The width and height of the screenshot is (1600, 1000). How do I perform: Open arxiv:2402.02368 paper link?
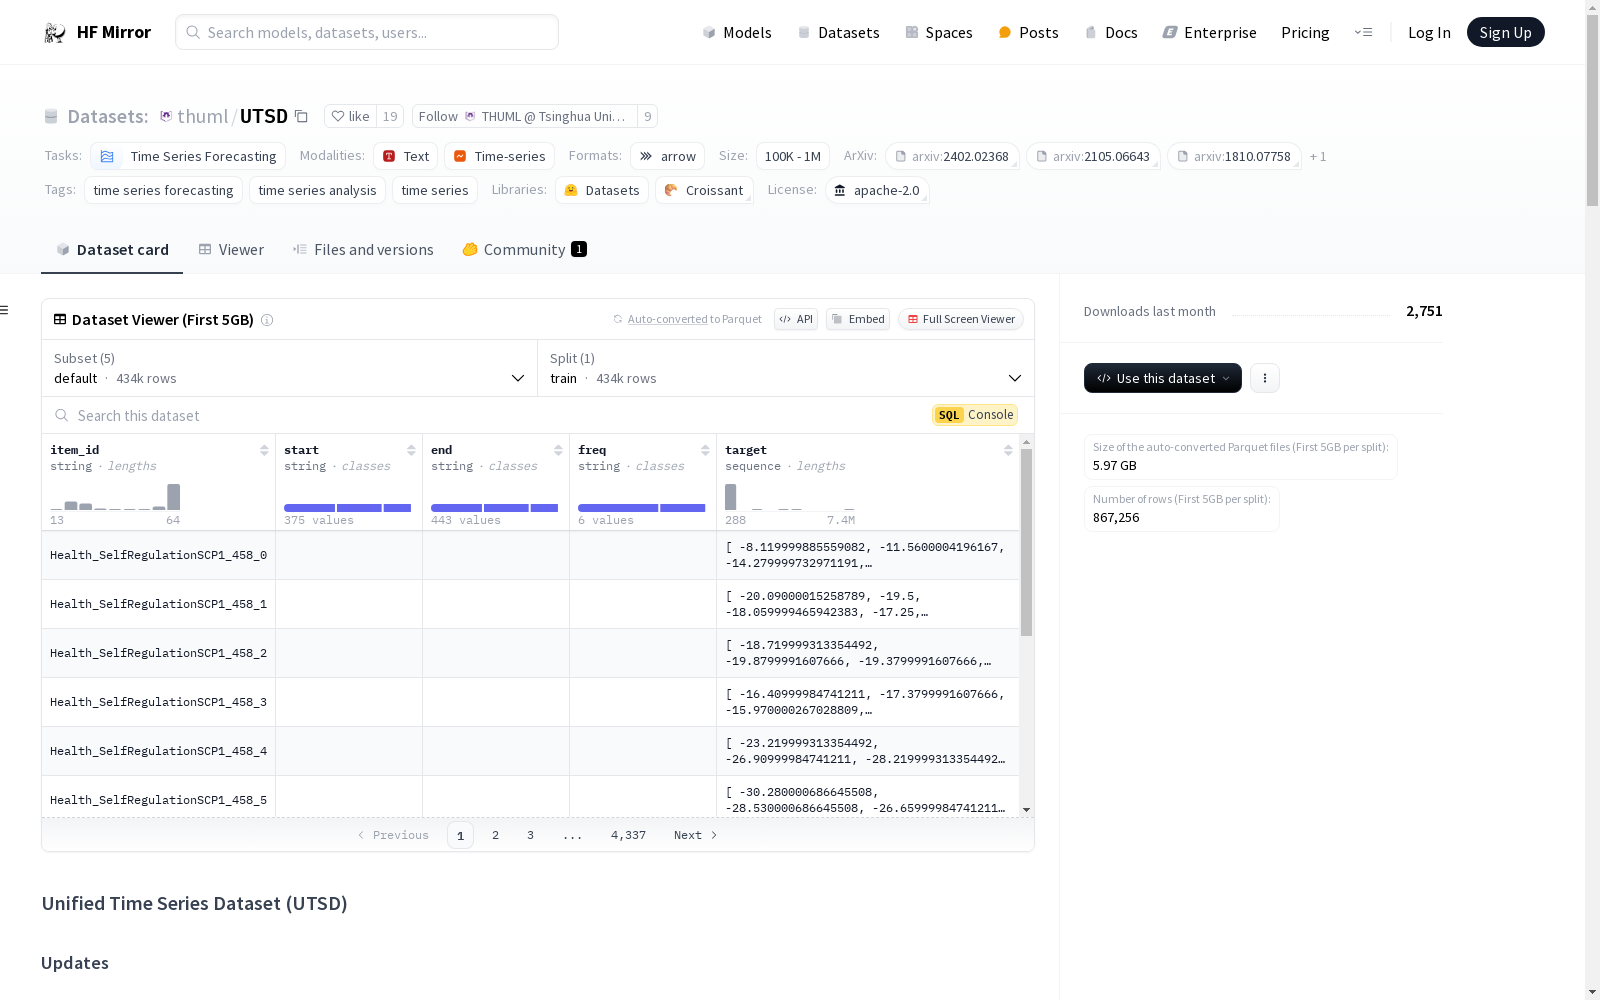[x=952, y=156]
